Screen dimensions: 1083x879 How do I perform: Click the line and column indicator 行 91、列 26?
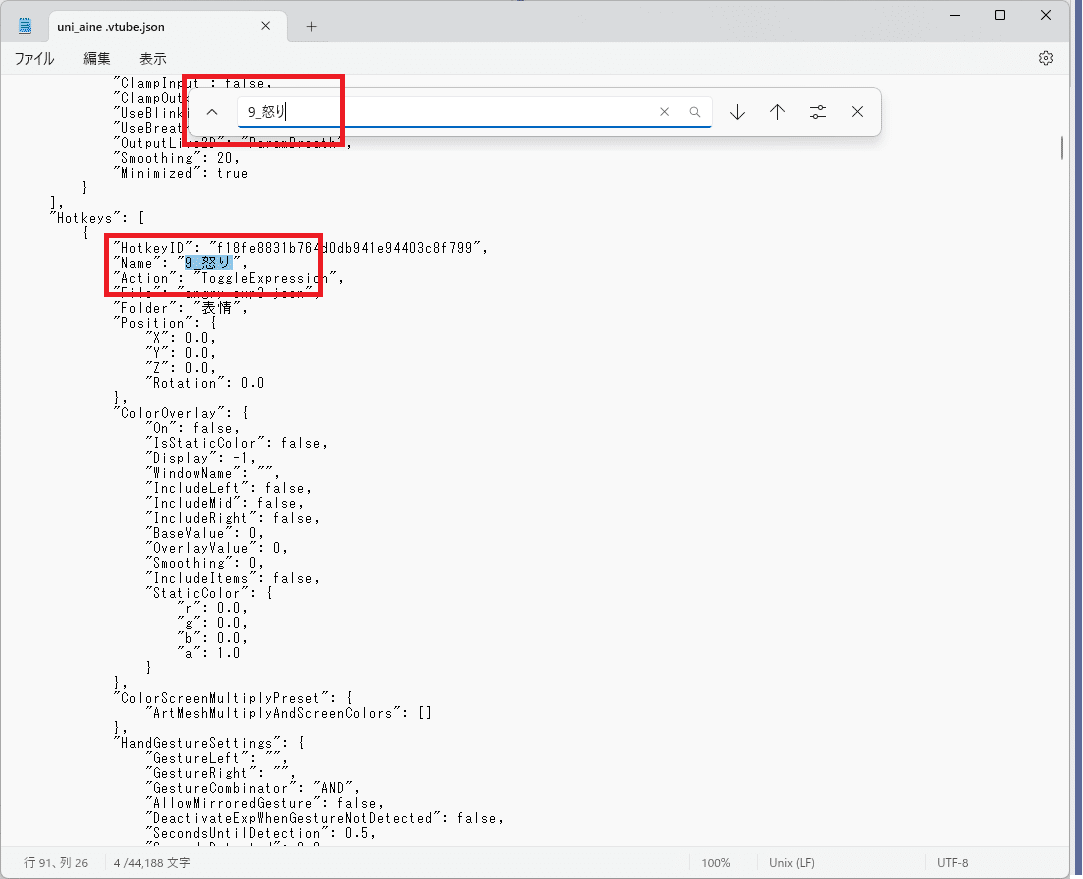coord(56,862)
